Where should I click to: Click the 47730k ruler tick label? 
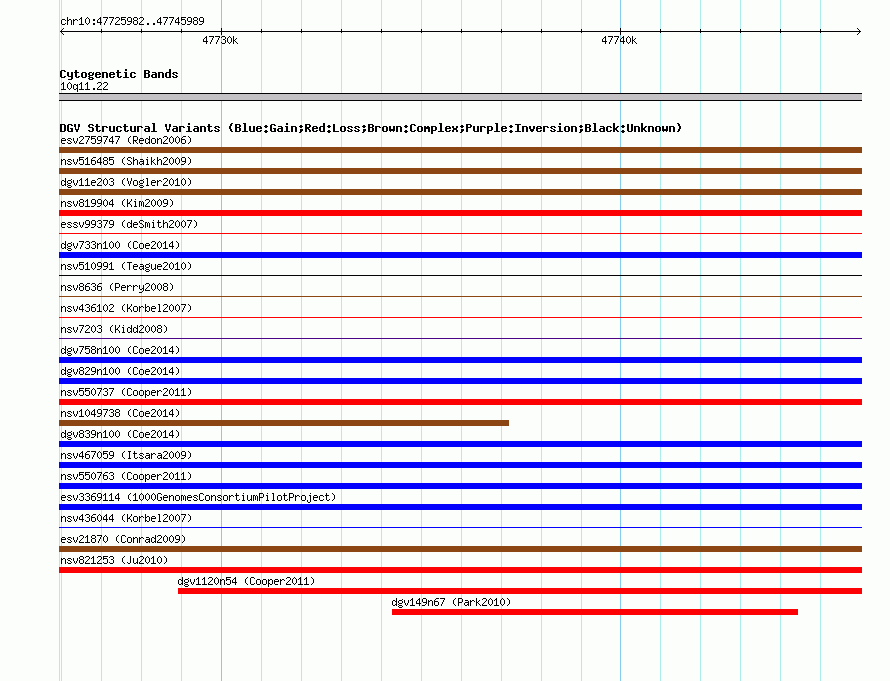point(220,40)
